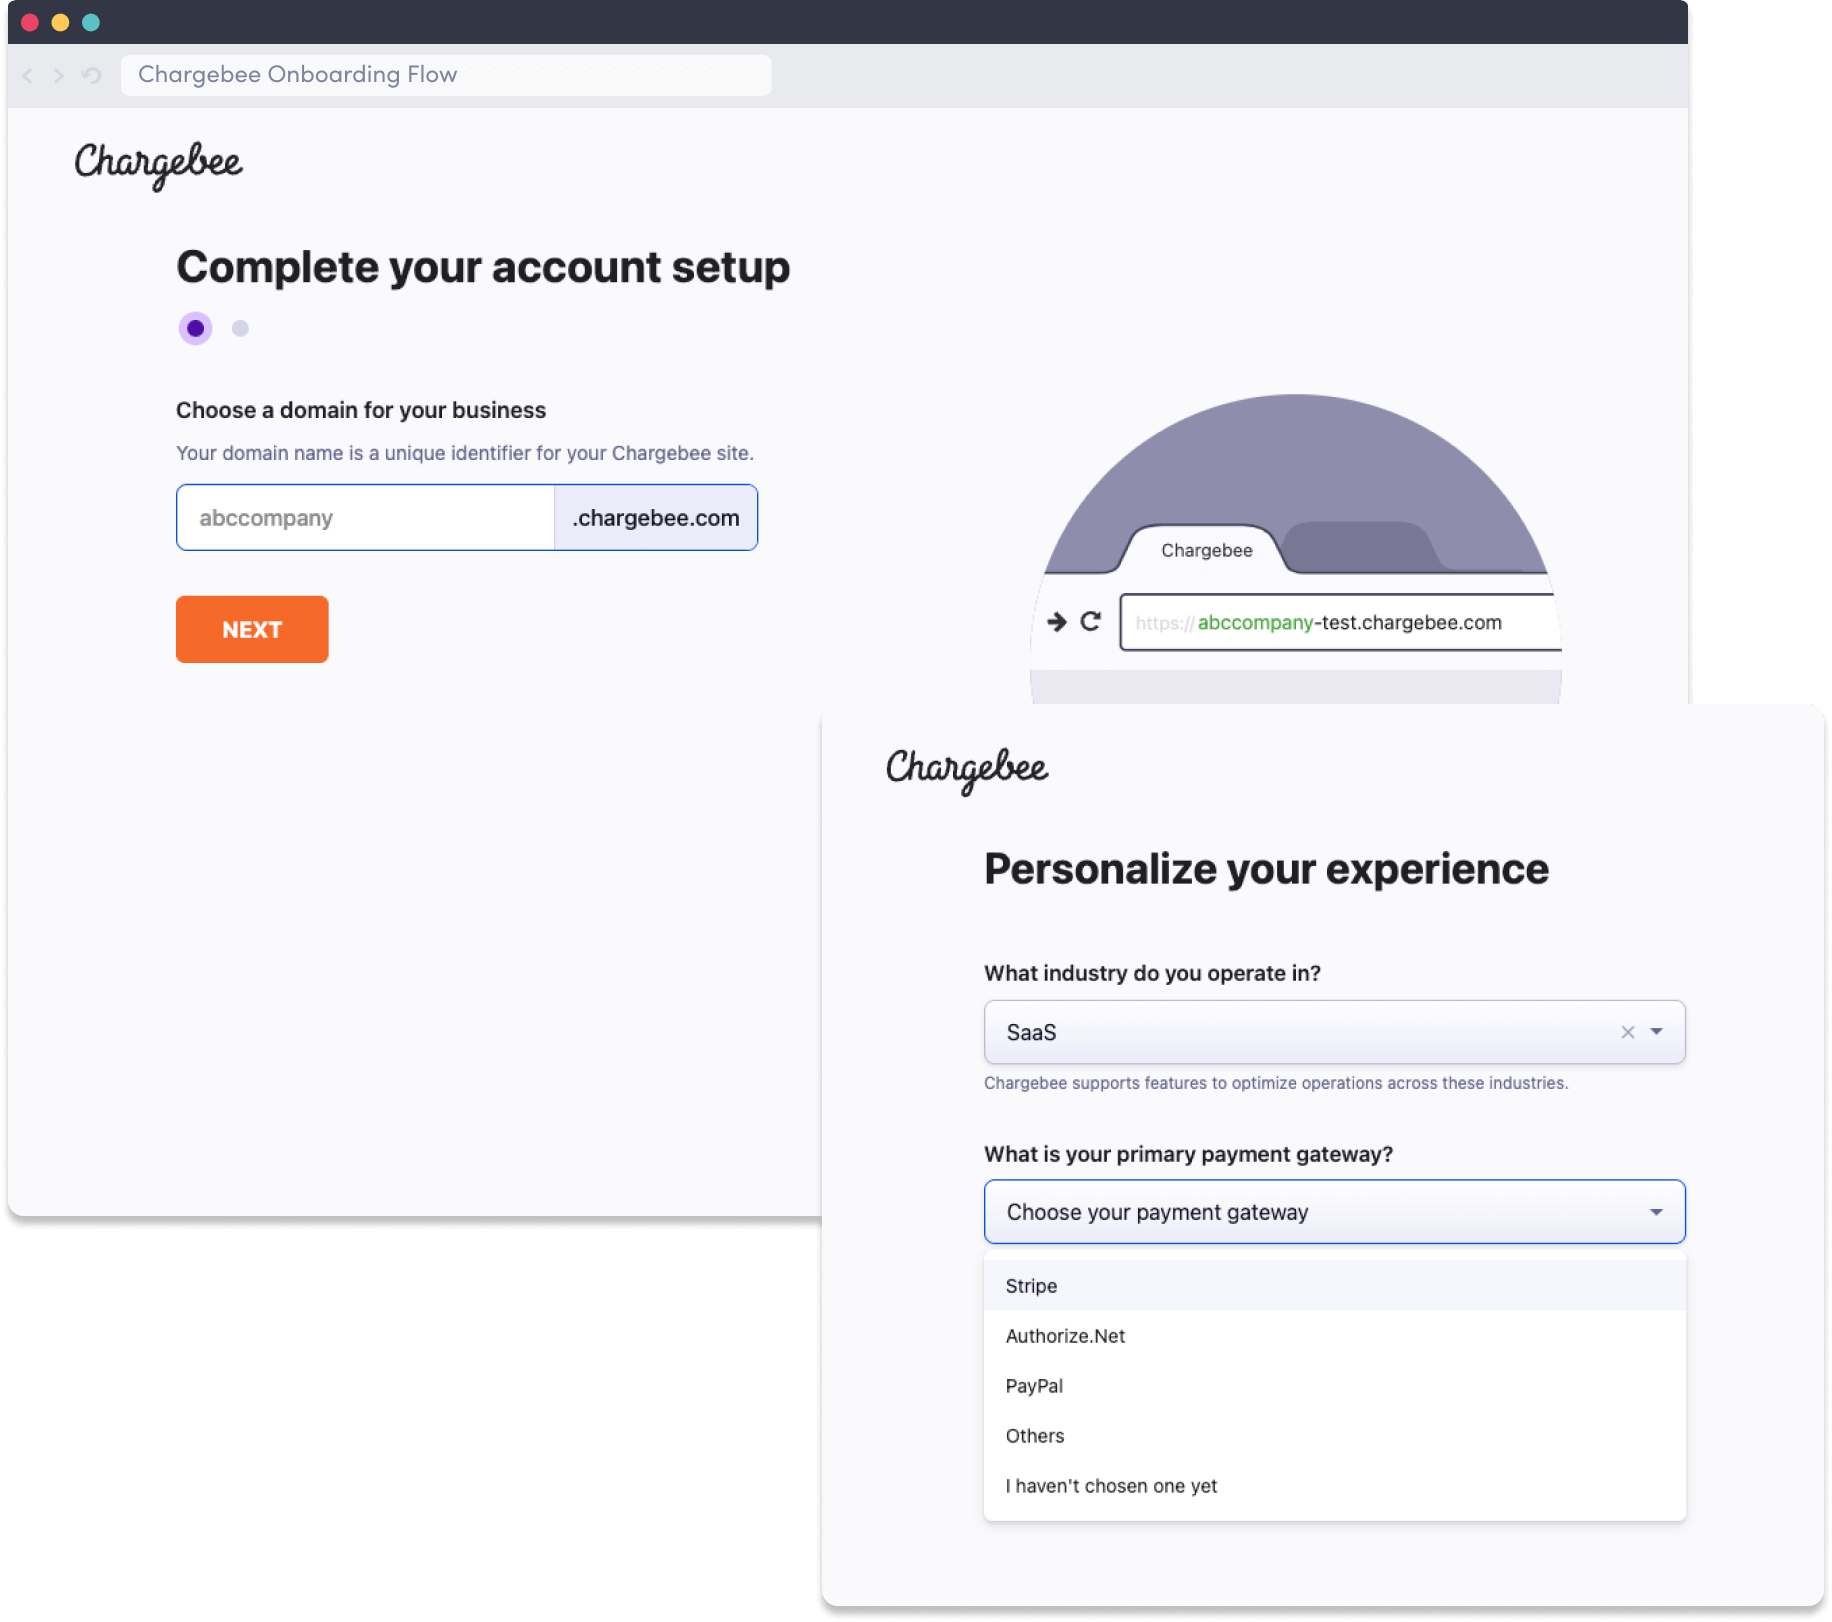The width and height of the screenshot is (1832, 1622).
Task: Click the browser forward arrow icon
Action: point(59,75)
